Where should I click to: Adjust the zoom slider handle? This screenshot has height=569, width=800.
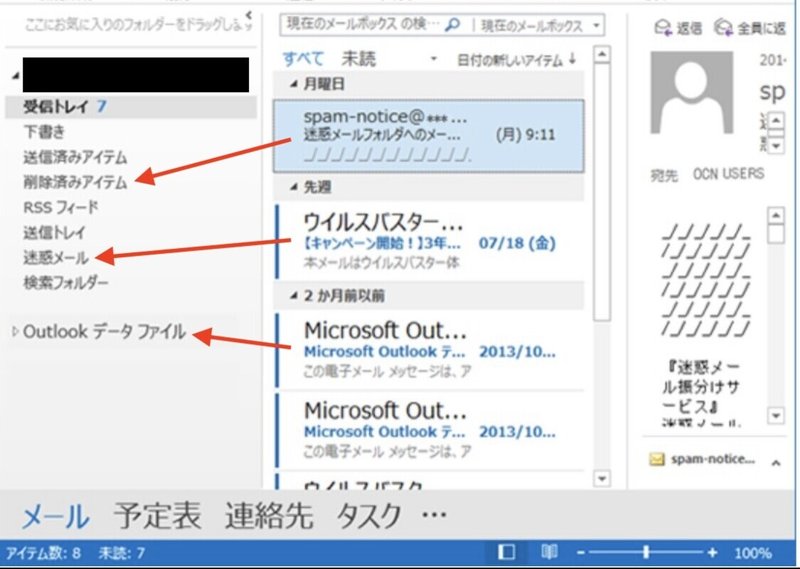click(646, 552)
